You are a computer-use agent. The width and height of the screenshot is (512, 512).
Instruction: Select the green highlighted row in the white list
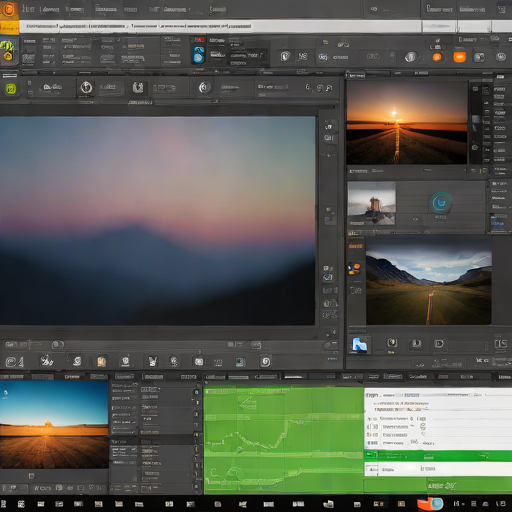click(x=438, y=456)
